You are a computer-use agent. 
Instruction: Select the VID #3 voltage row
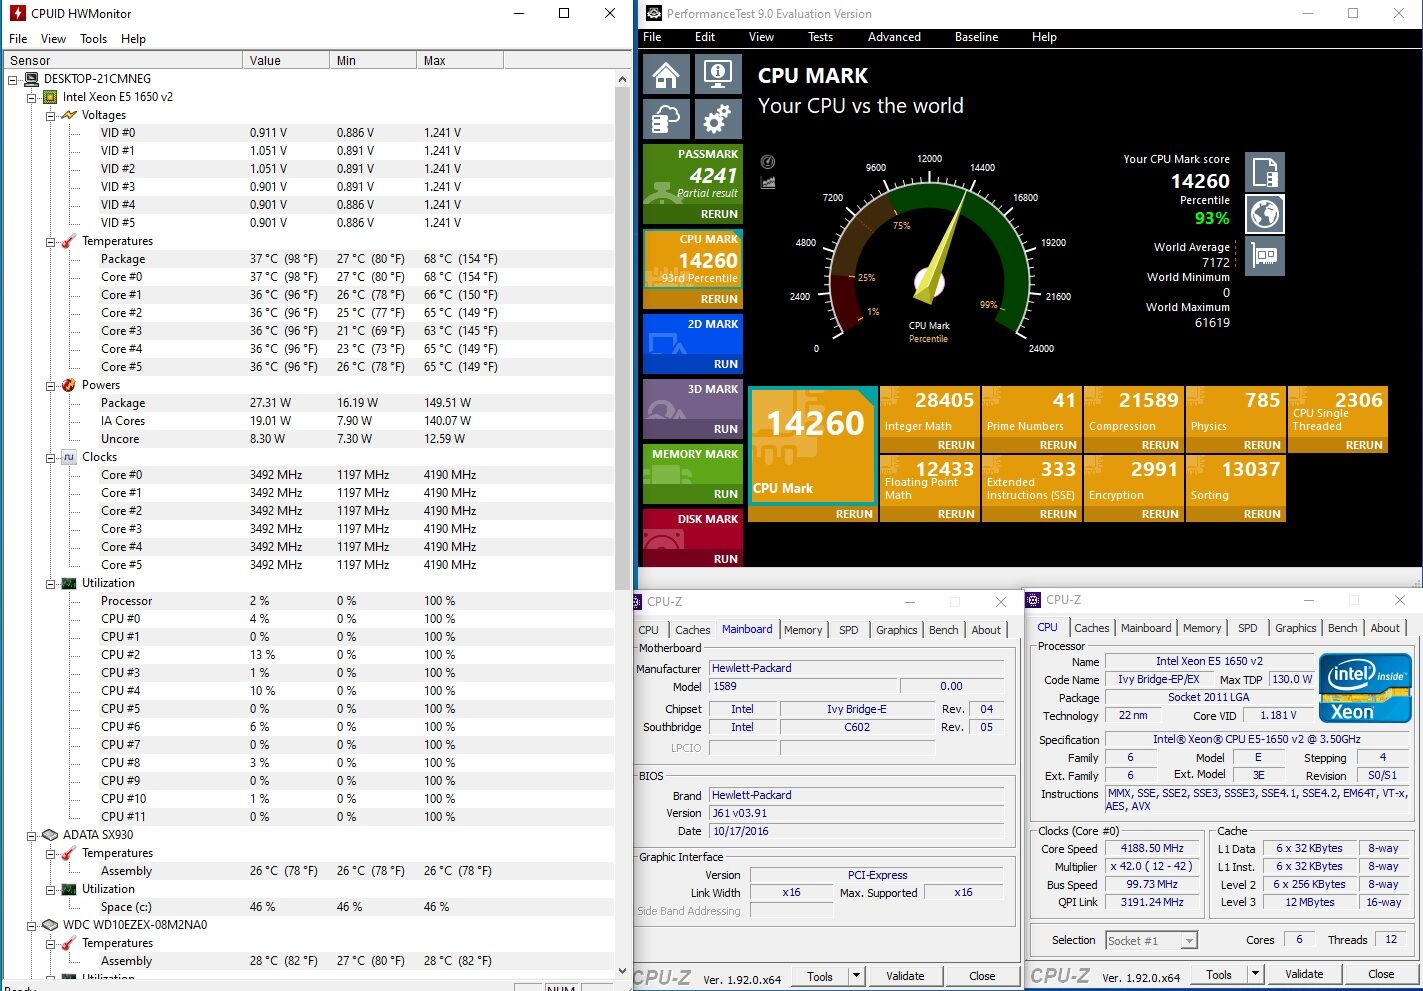click(x=308, y=187)
